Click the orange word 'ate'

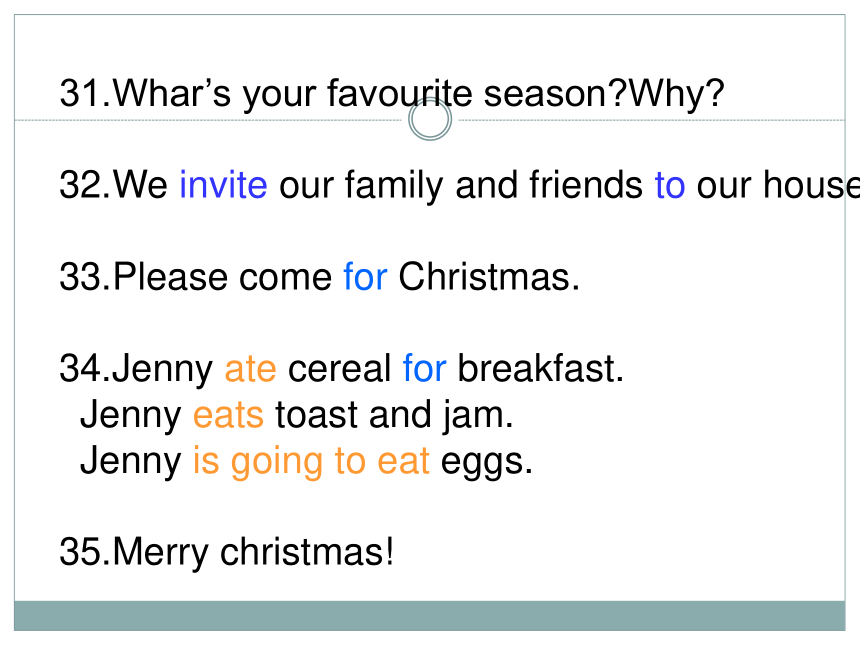click(251, 369)
